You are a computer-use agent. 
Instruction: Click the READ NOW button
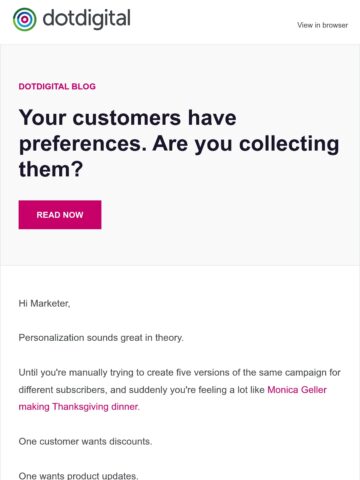(60, 215)
